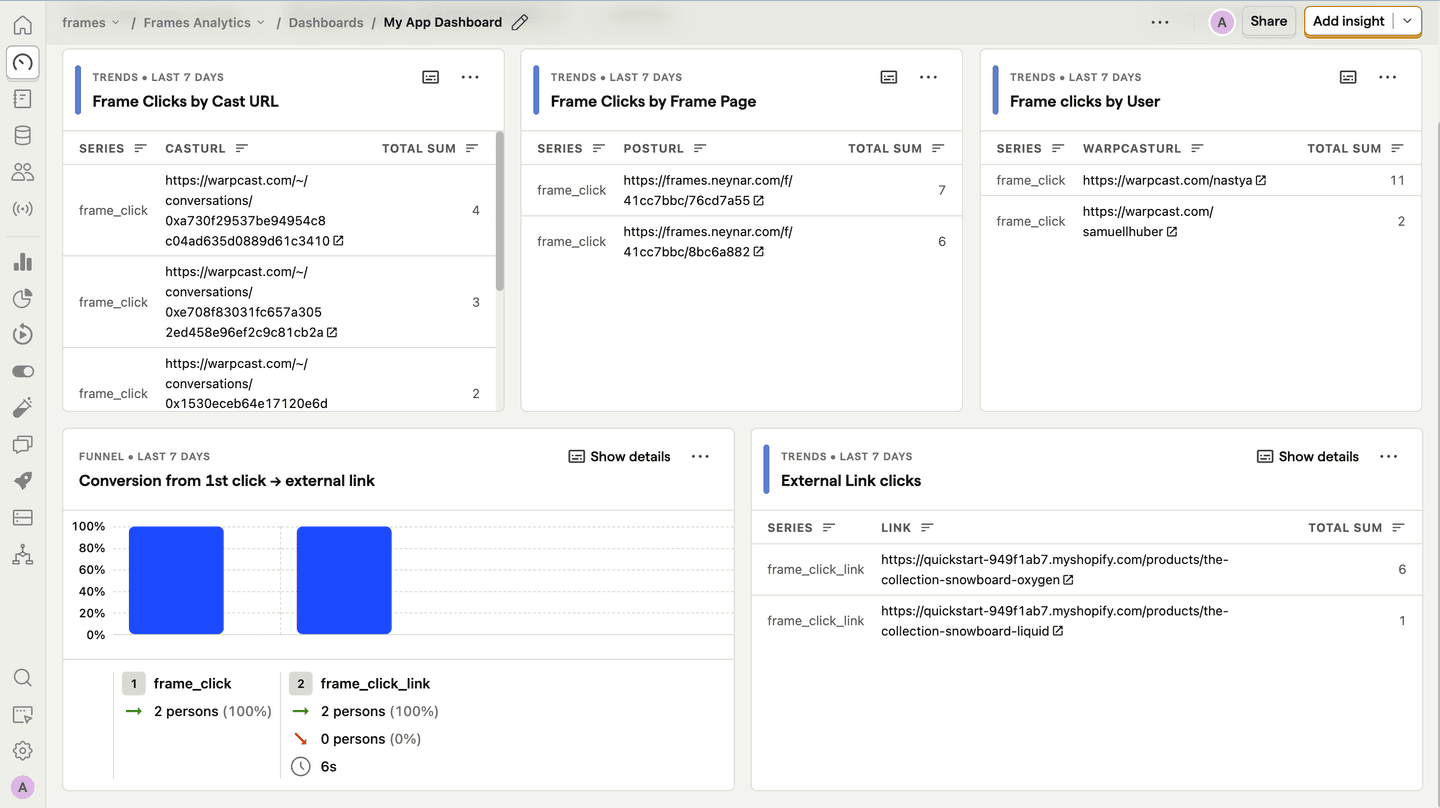The width and height of the screenshot is (1440, 808).
Task: Open external link icon beside snowboard-oxygen URL
Action: coord(1068,580)
